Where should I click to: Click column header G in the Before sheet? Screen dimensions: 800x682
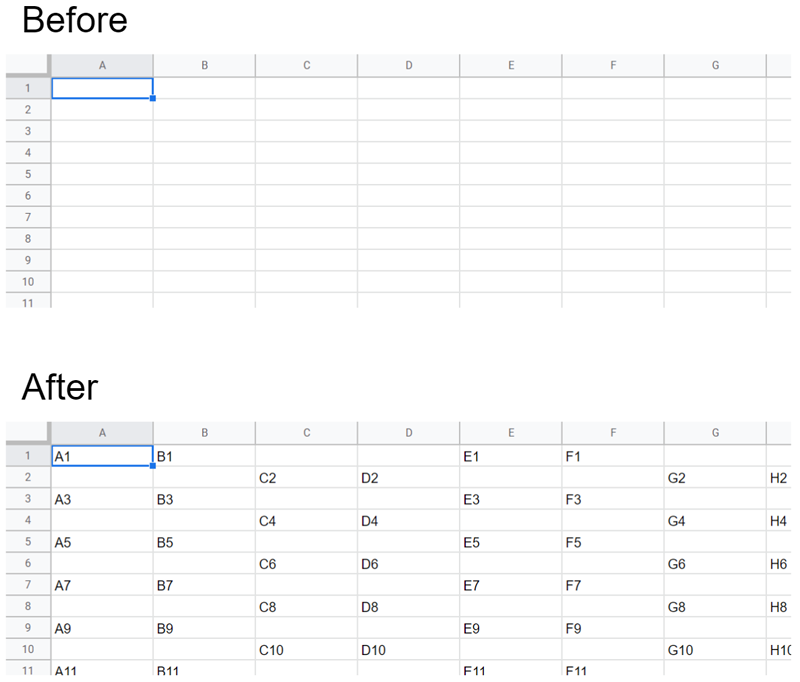[714, 64]
